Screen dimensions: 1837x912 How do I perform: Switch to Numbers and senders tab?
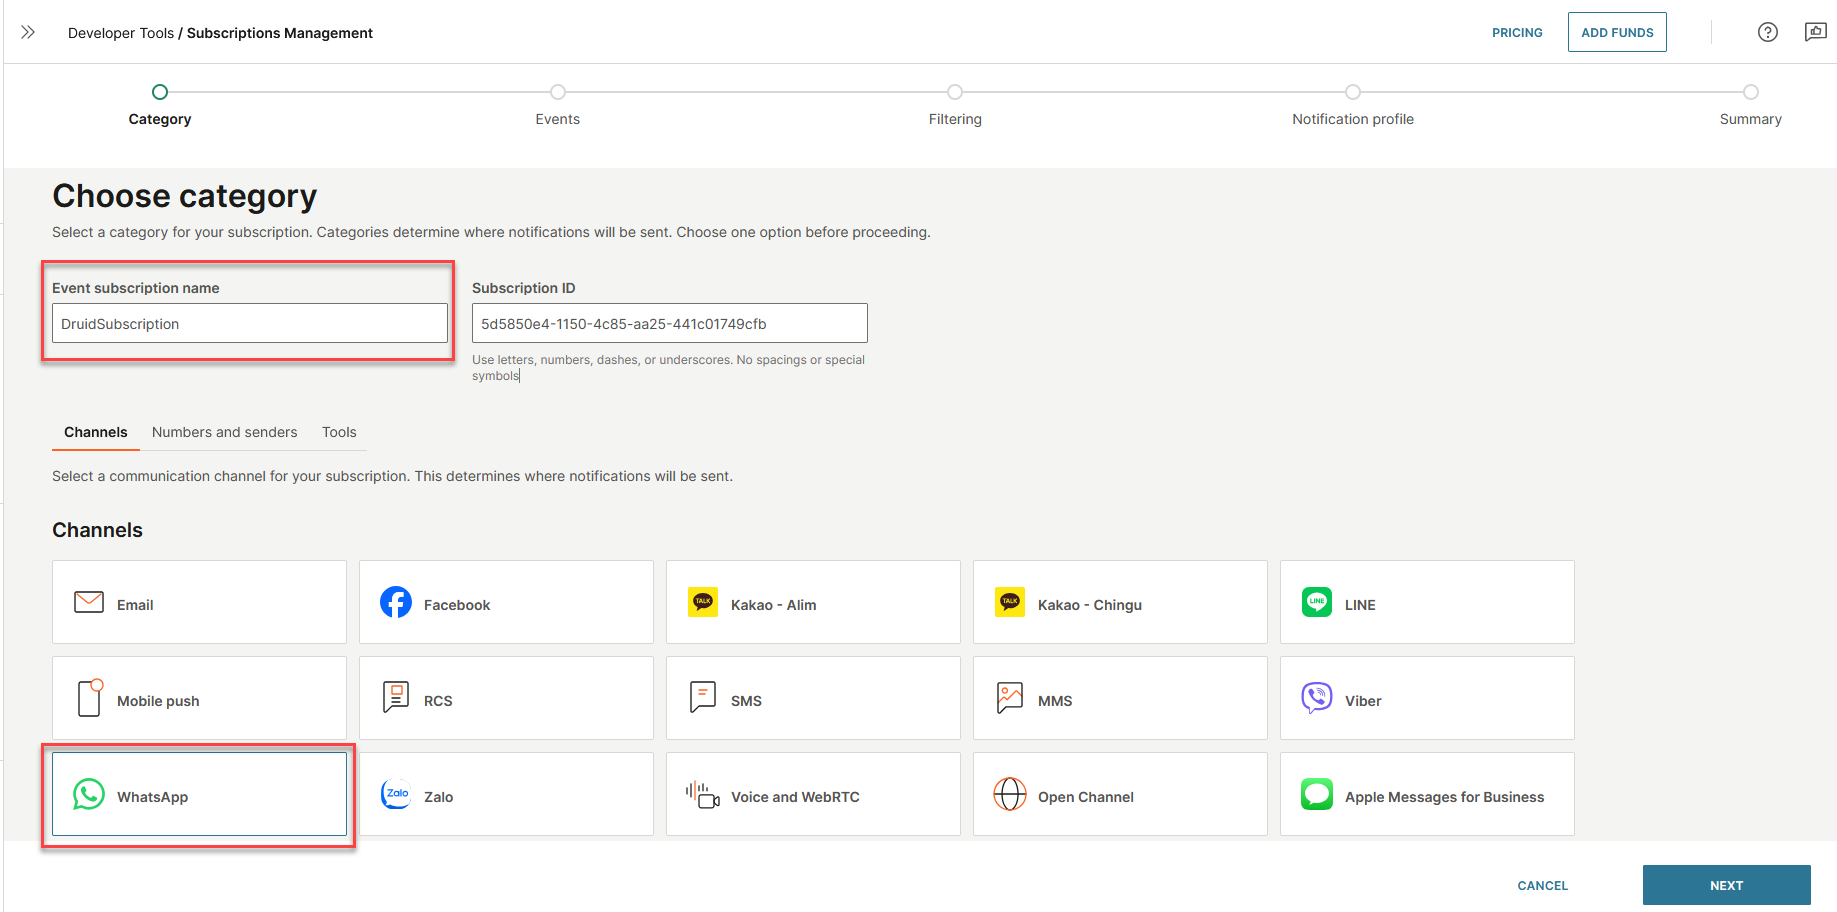tap(224, 432)
